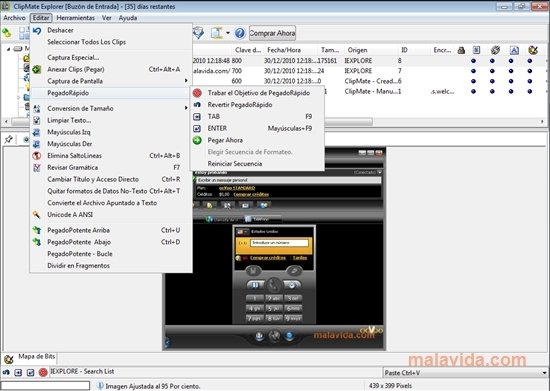
Task: Click the clip preview image
Action: point(274,249)
